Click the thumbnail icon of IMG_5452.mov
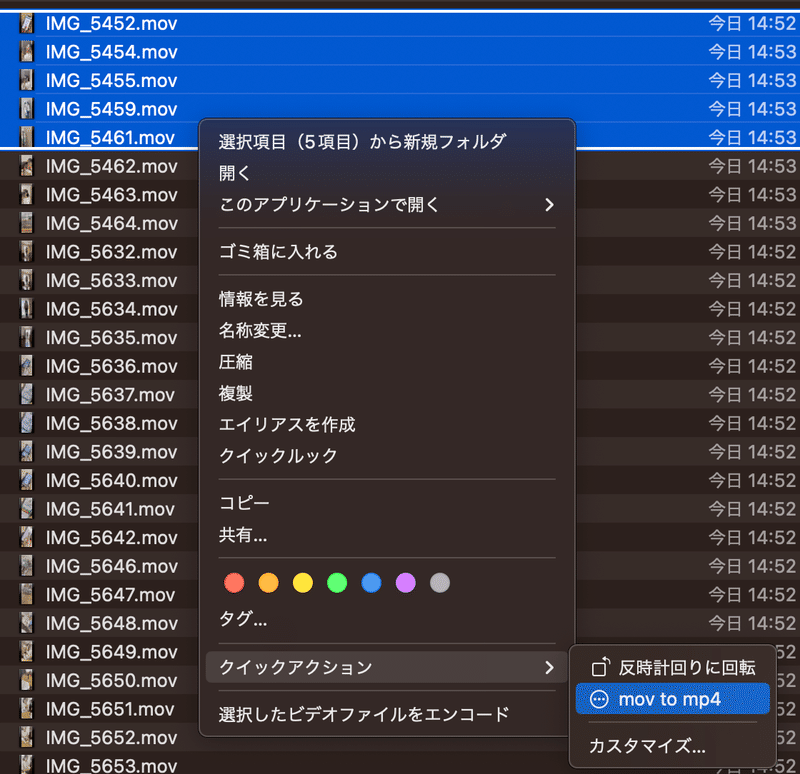Image resolution: width=800 pixels, height=774 pixels. point(24,23)
